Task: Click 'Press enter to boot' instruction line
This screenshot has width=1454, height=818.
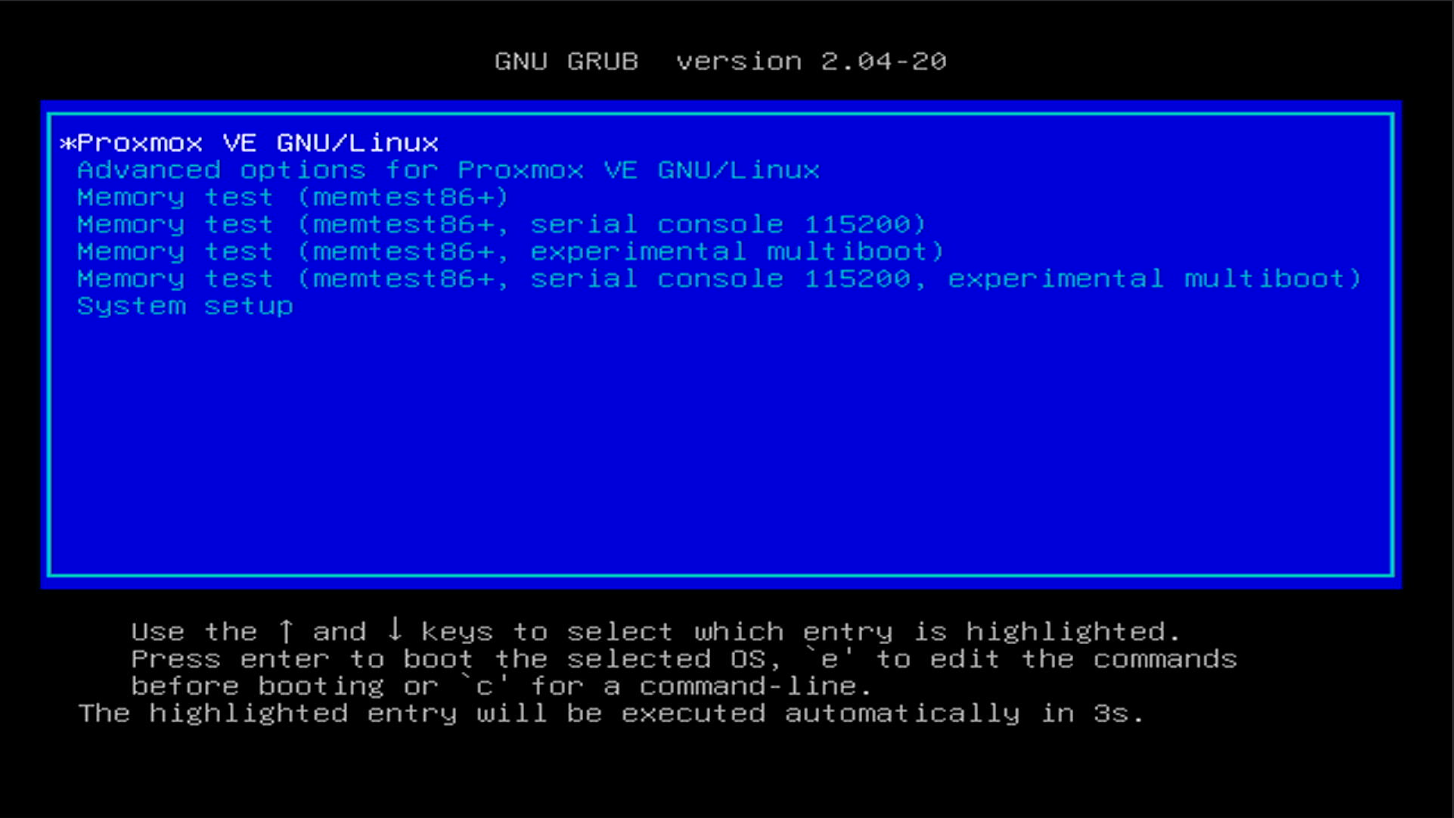Action: pyautogui.click(x=302, y=659)
